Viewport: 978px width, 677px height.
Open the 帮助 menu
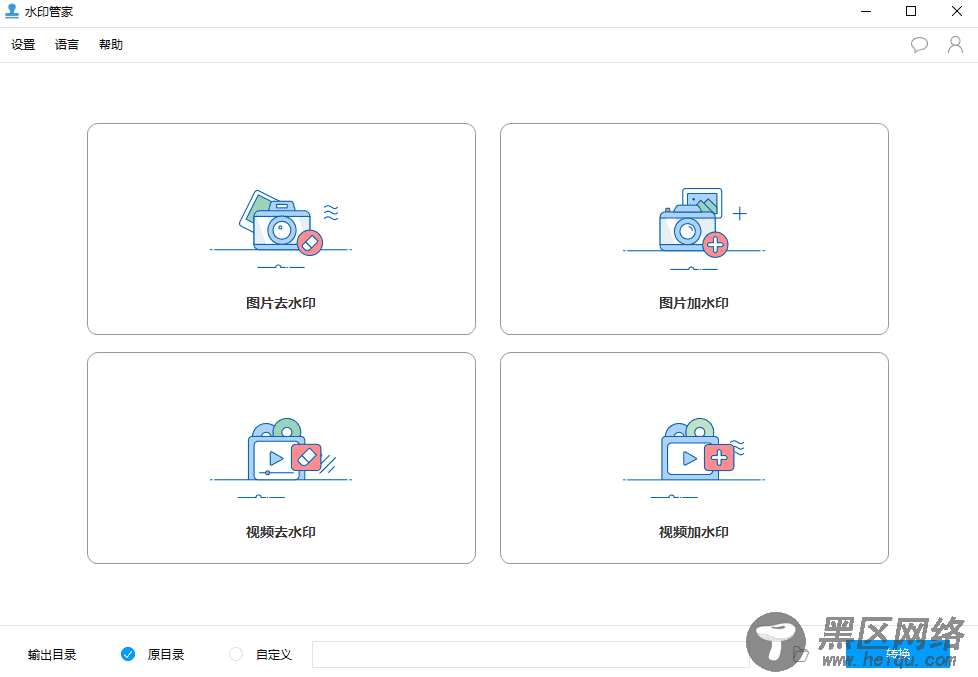coord(111,44)
